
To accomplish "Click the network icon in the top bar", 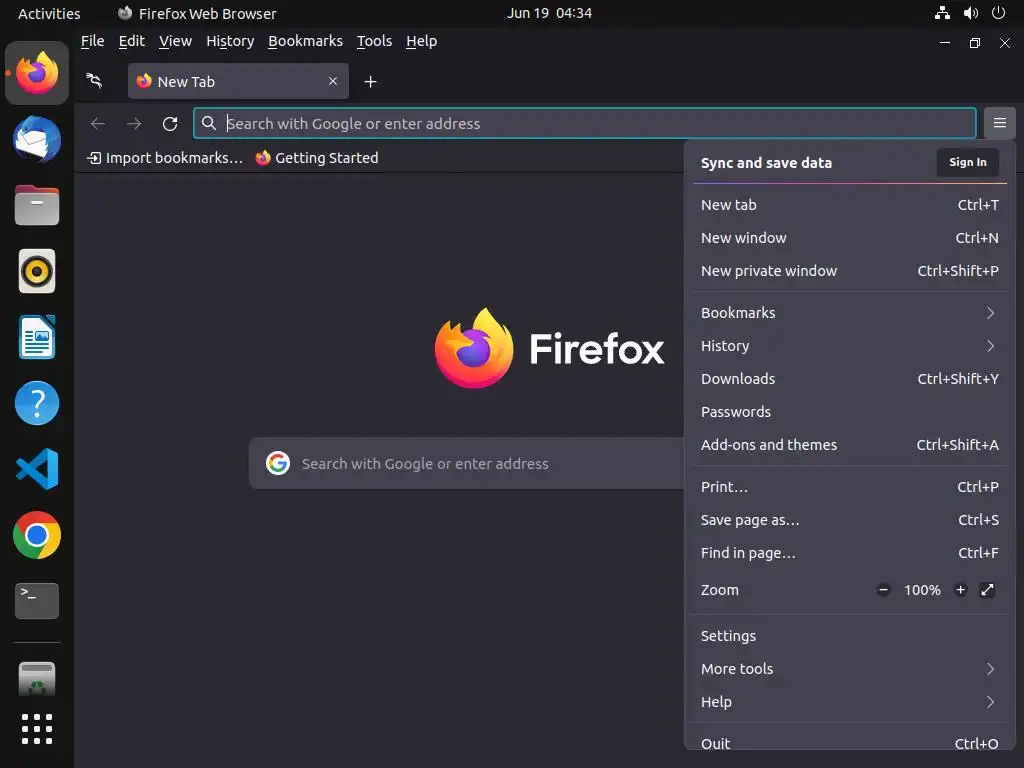I will pyautogui.click(x=942, y=13).
